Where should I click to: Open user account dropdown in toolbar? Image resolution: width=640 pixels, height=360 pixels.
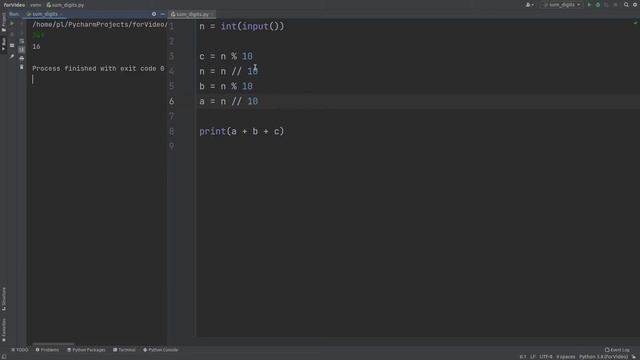point(529,5)
